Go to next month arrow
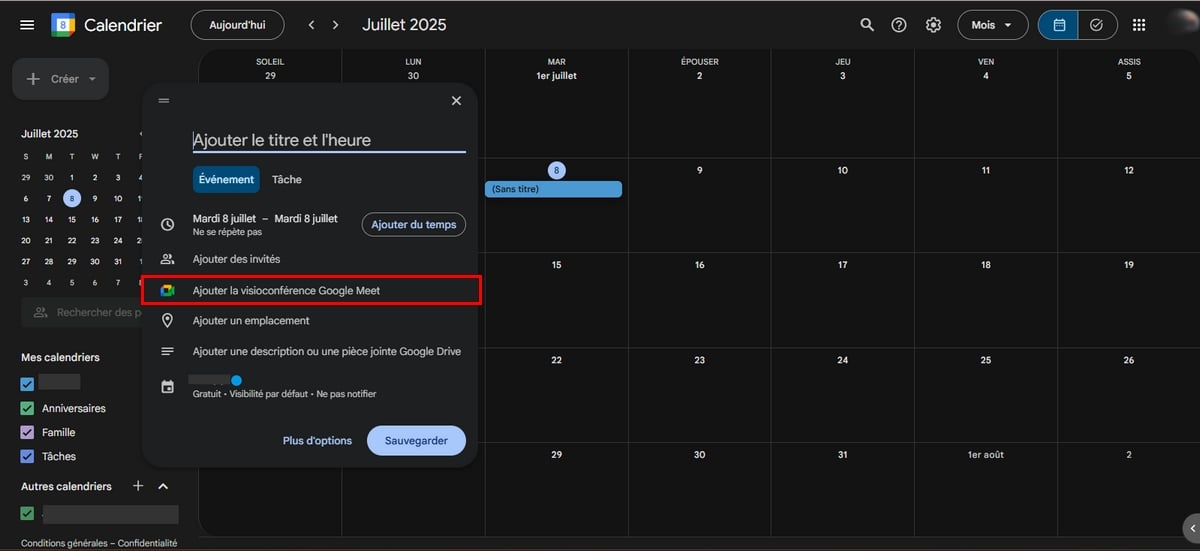 [x=336, y=25]
